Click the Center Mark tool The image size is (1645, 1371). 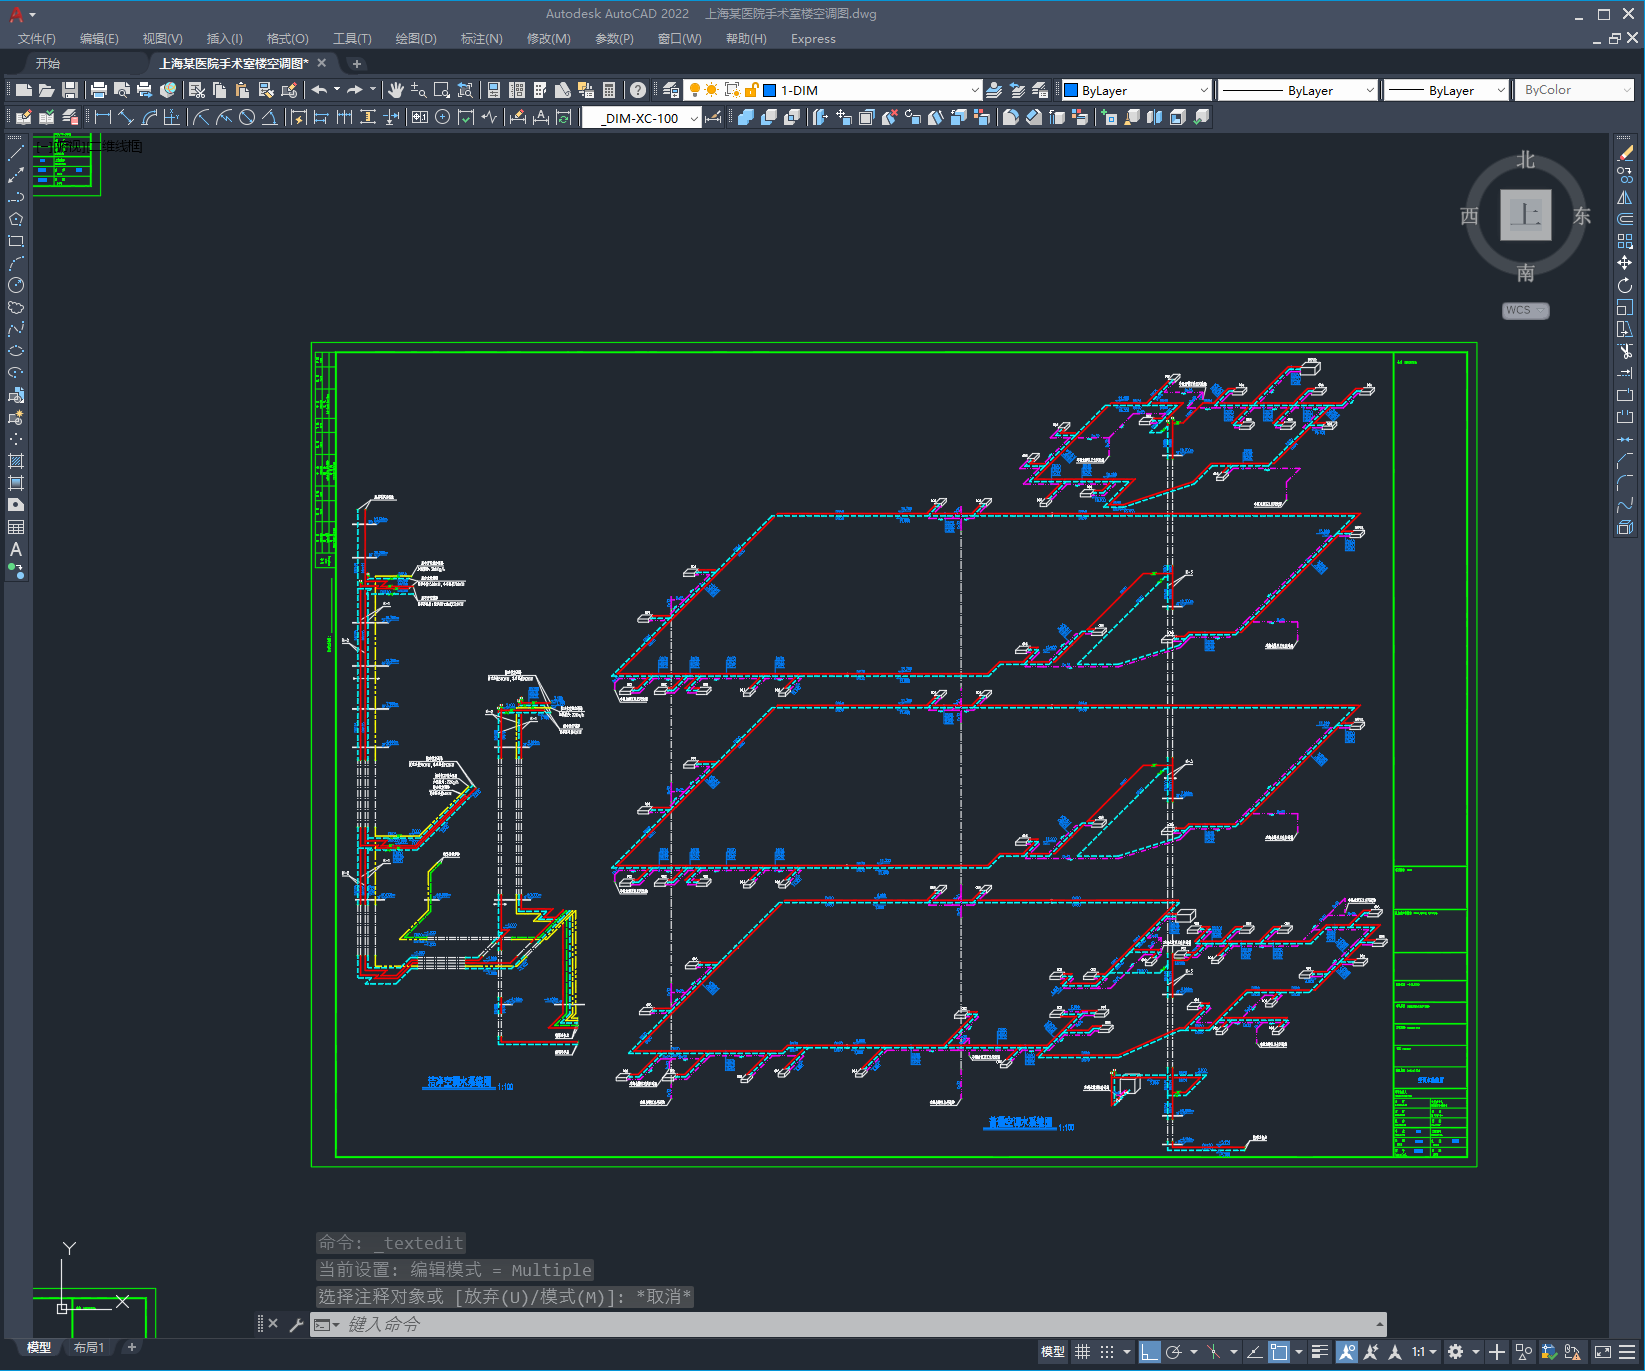(x=442, y=117)
